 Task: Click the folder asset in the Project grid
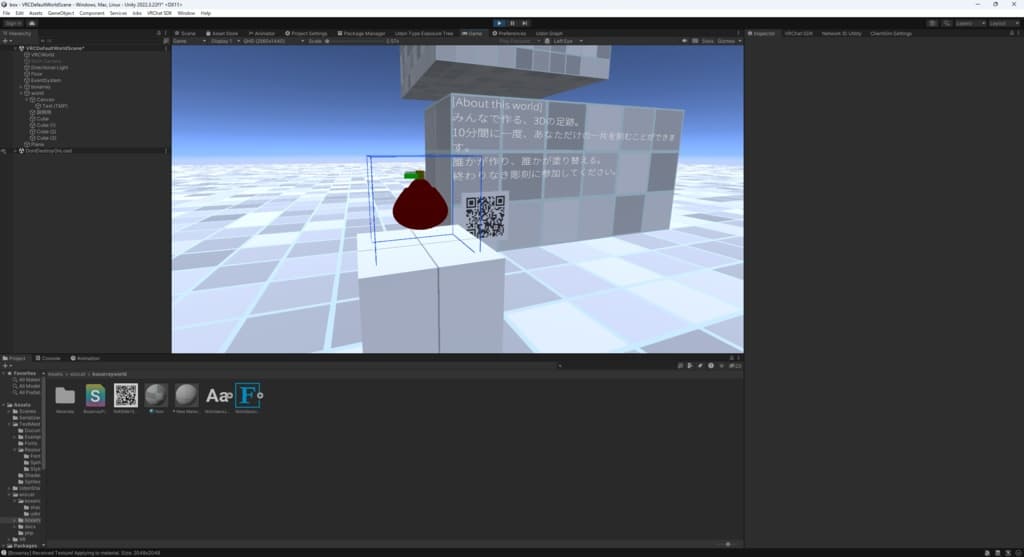click(65, 395)
